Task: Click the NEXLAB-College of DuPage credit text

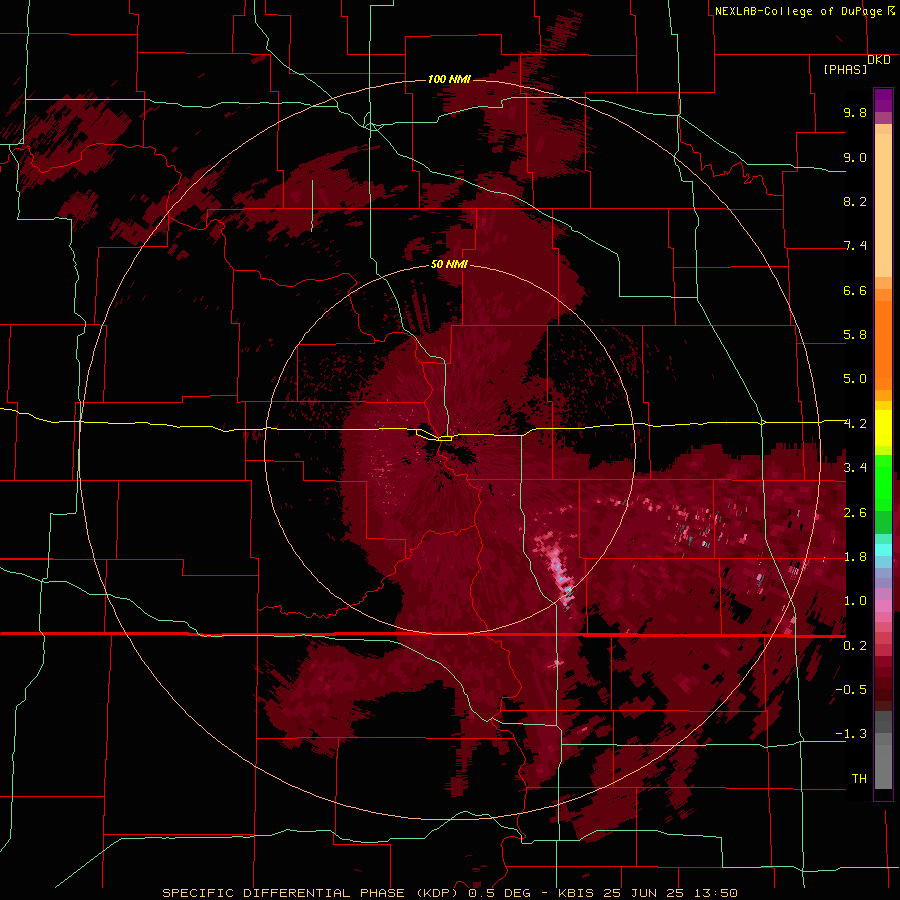Action: (800, 11)
